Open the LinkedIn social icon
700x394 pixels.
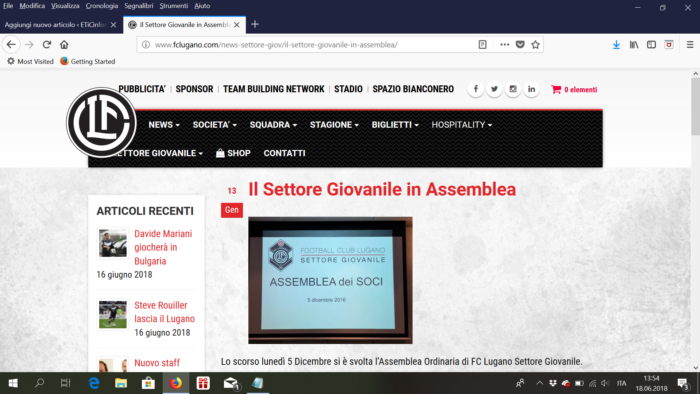click(x=531, y=89)
